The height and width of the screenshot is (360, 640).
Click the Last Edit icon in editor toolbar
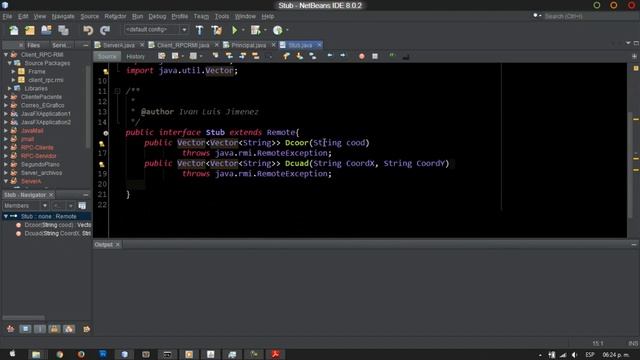[162, 56]
